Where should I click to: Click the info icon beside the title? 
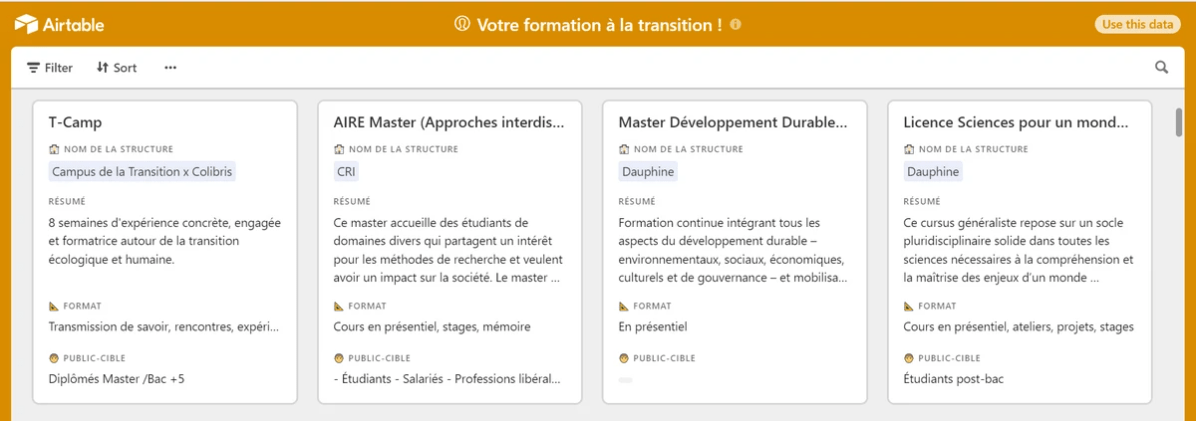point(736,25)
